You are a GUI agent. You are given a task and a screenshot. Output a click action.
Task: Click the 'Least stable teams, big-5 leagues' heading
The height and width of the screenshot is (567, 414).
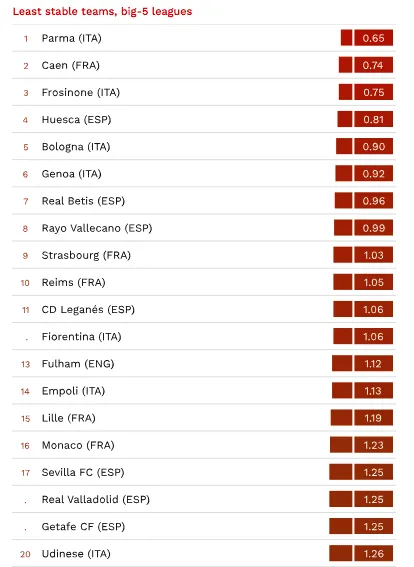pyautogui.click(x=102, y=11)
